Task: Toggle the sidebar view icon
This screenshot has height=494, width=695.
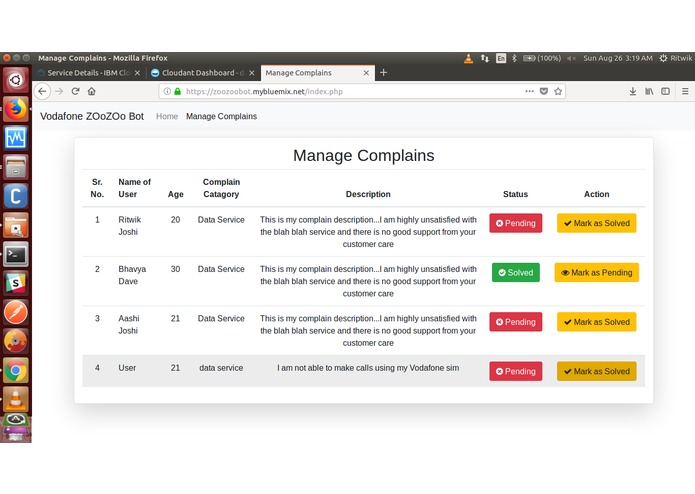Action: 665,91
